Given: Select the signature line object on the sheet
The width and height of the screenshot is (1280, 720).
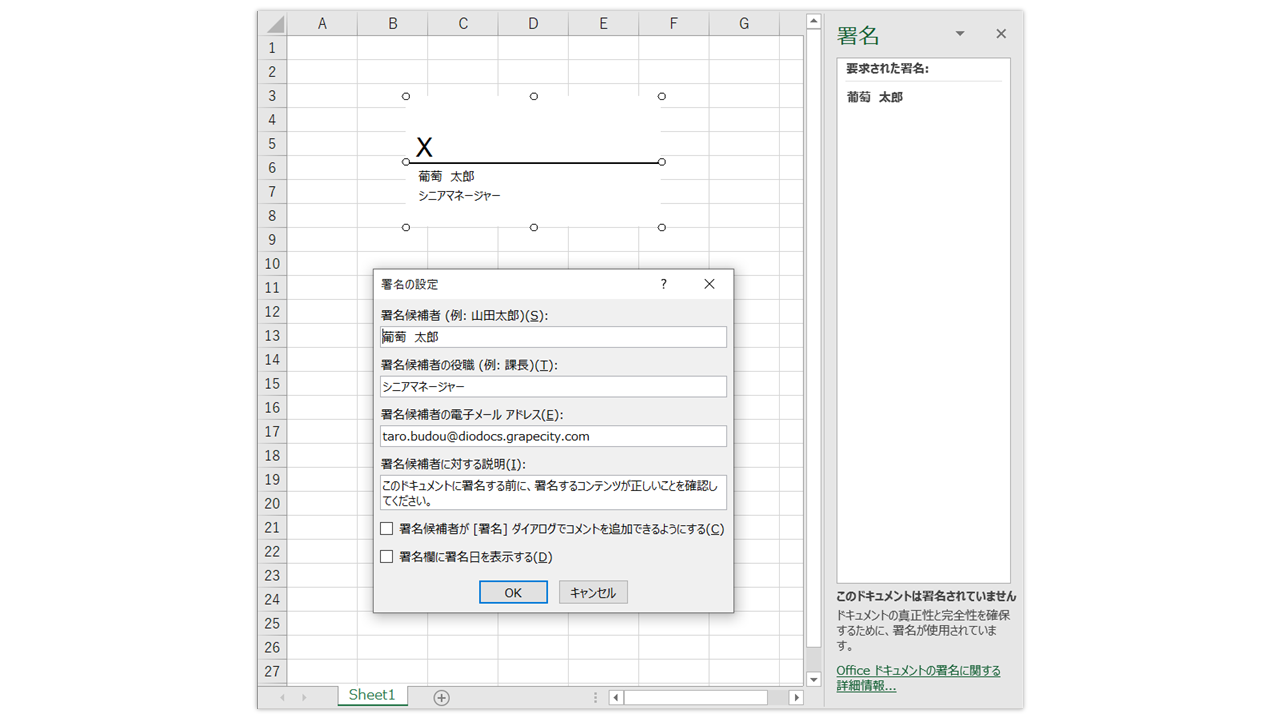Looking at the screenshot, I should pos(533,162).
